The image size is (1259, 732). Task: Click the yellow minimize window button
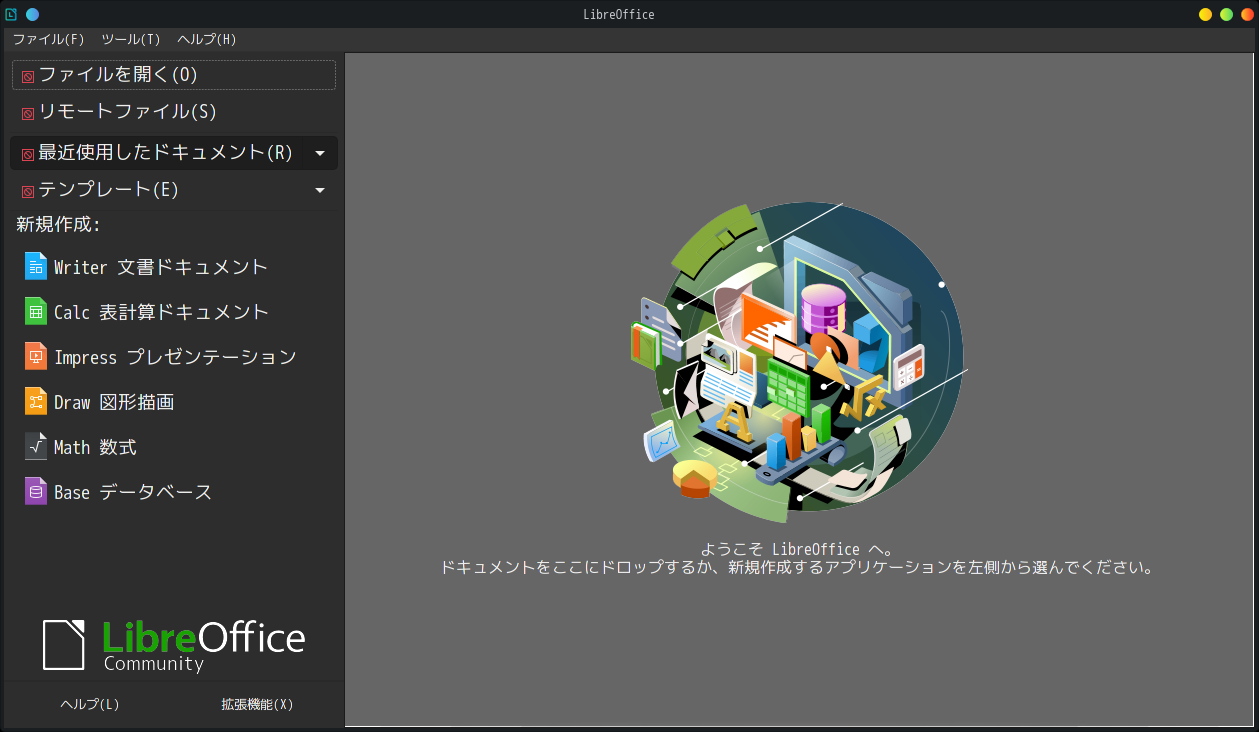click(1205, 14)
